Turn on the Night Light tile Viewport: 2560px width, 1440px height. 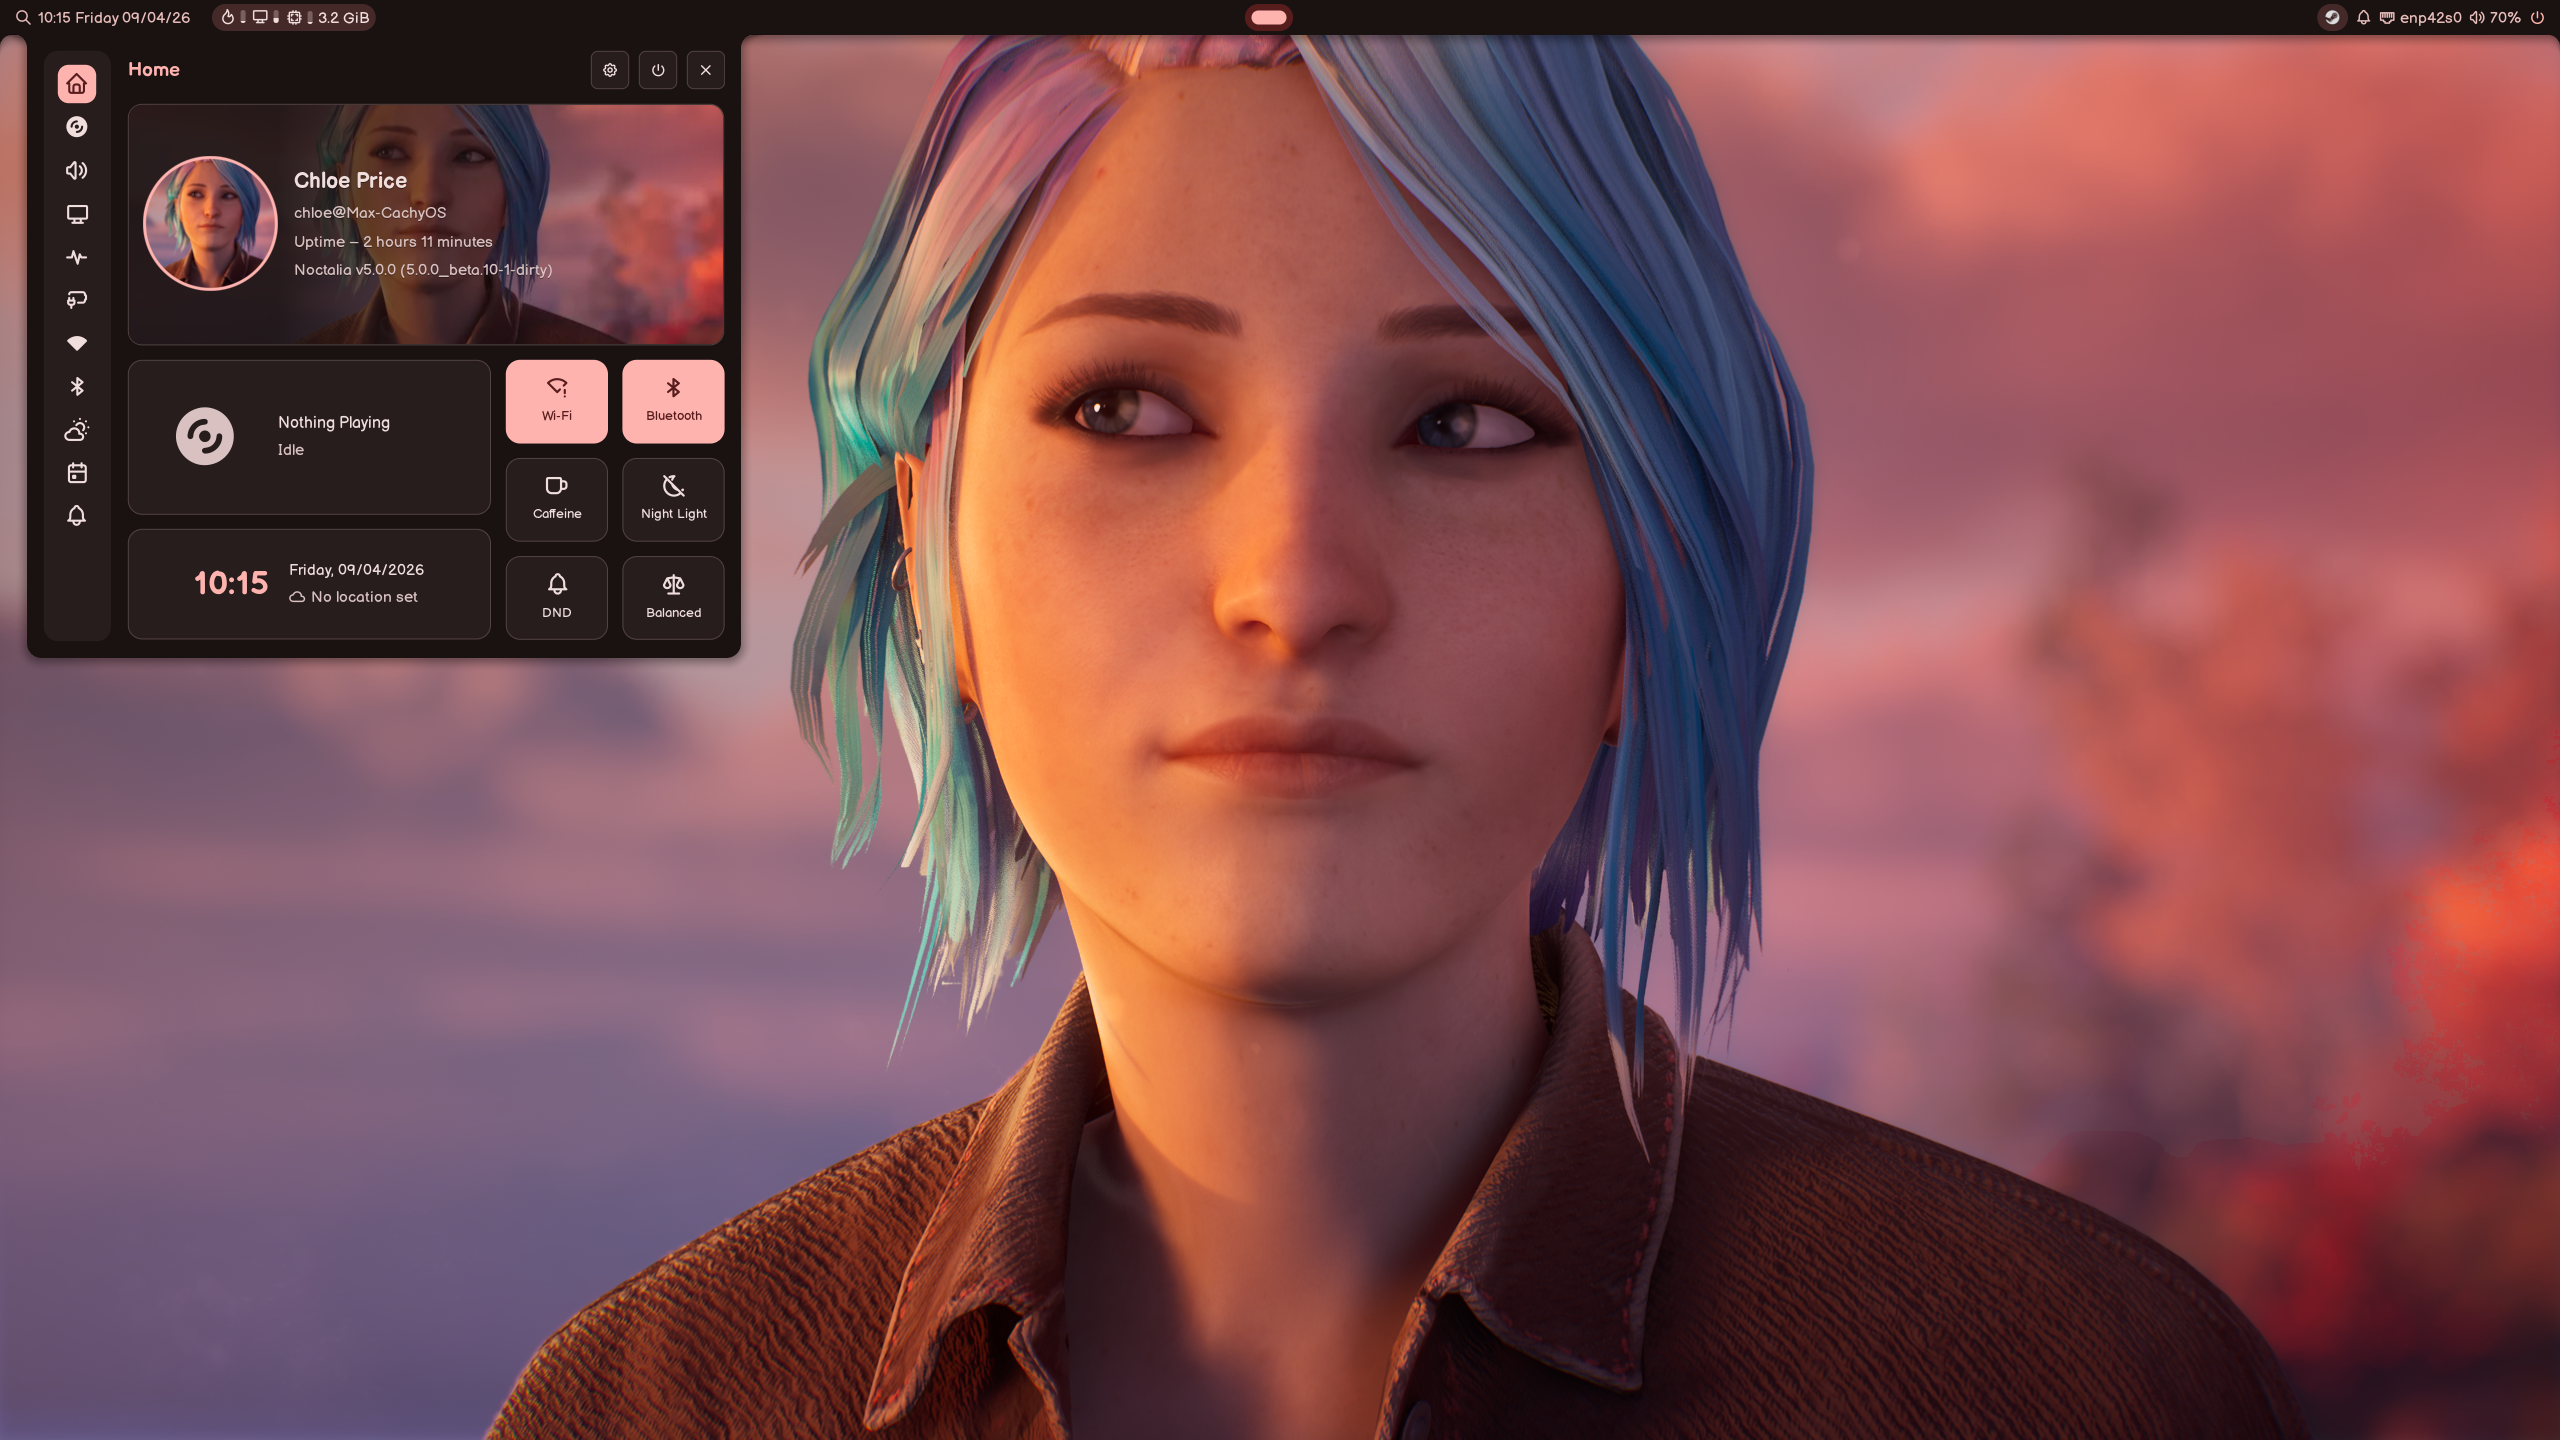[673, 499]
